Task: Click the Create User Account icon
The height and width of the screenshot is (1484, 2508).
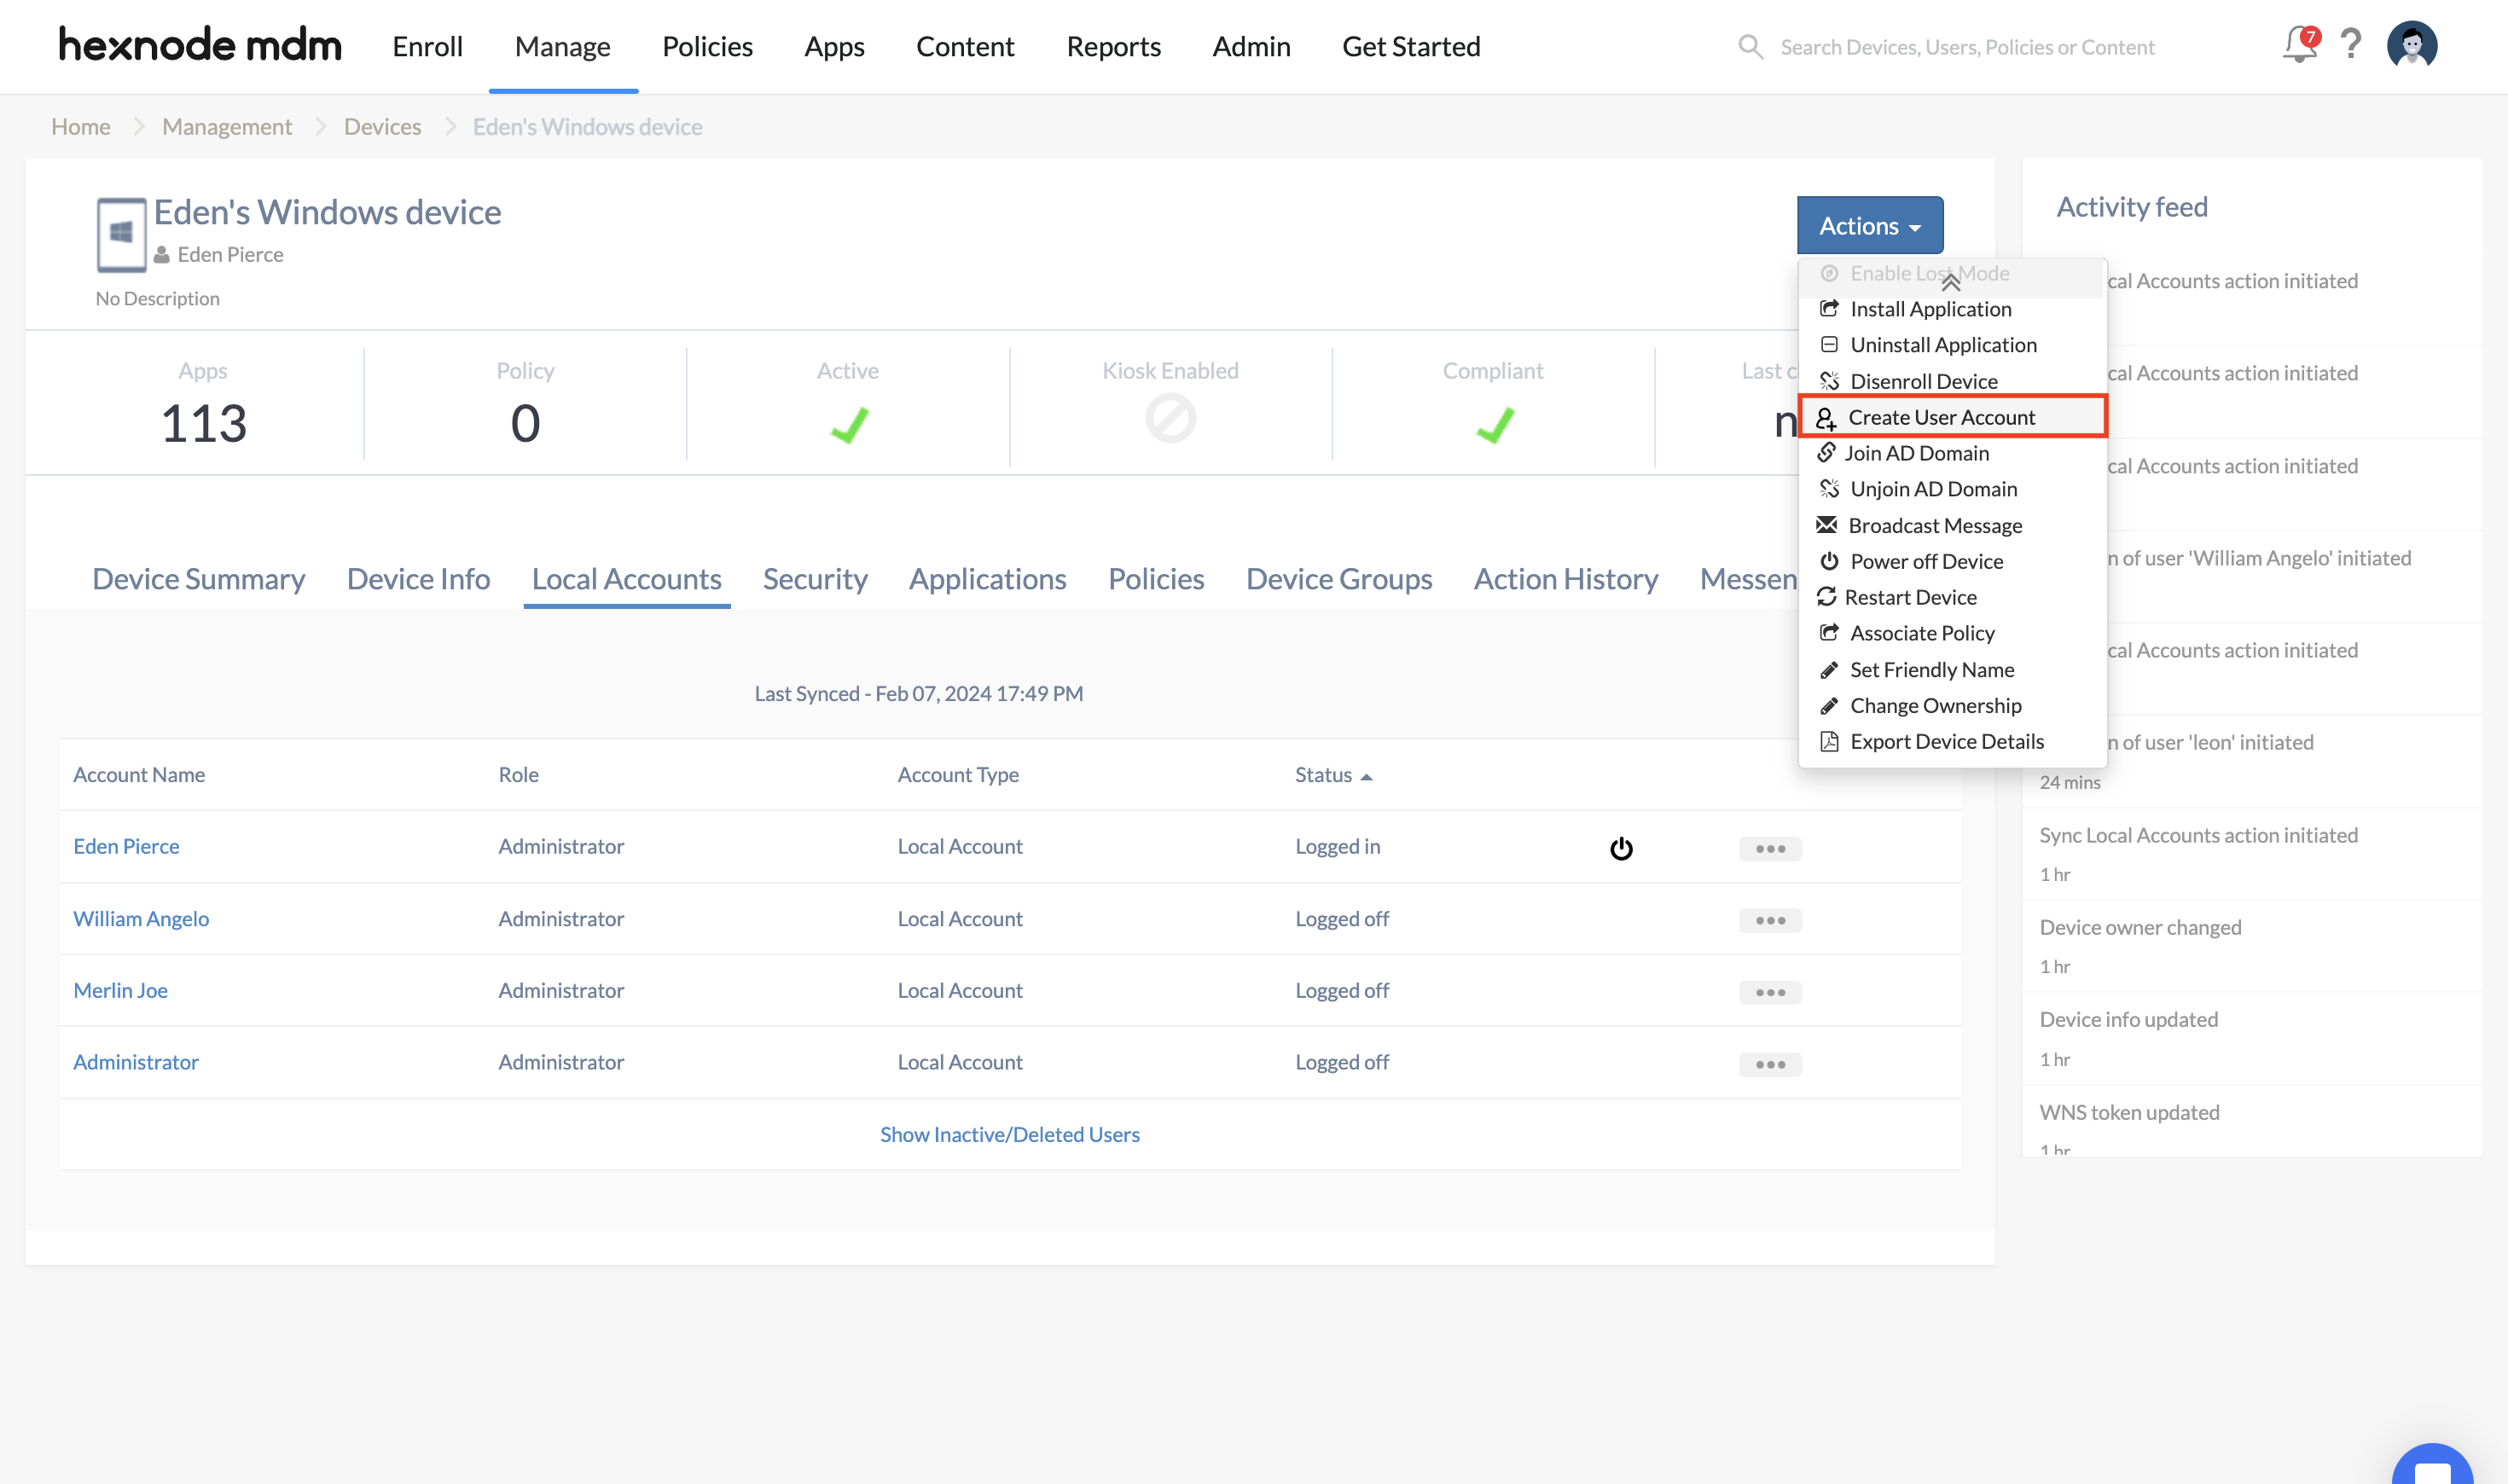Action: (x=1826, y=417)
